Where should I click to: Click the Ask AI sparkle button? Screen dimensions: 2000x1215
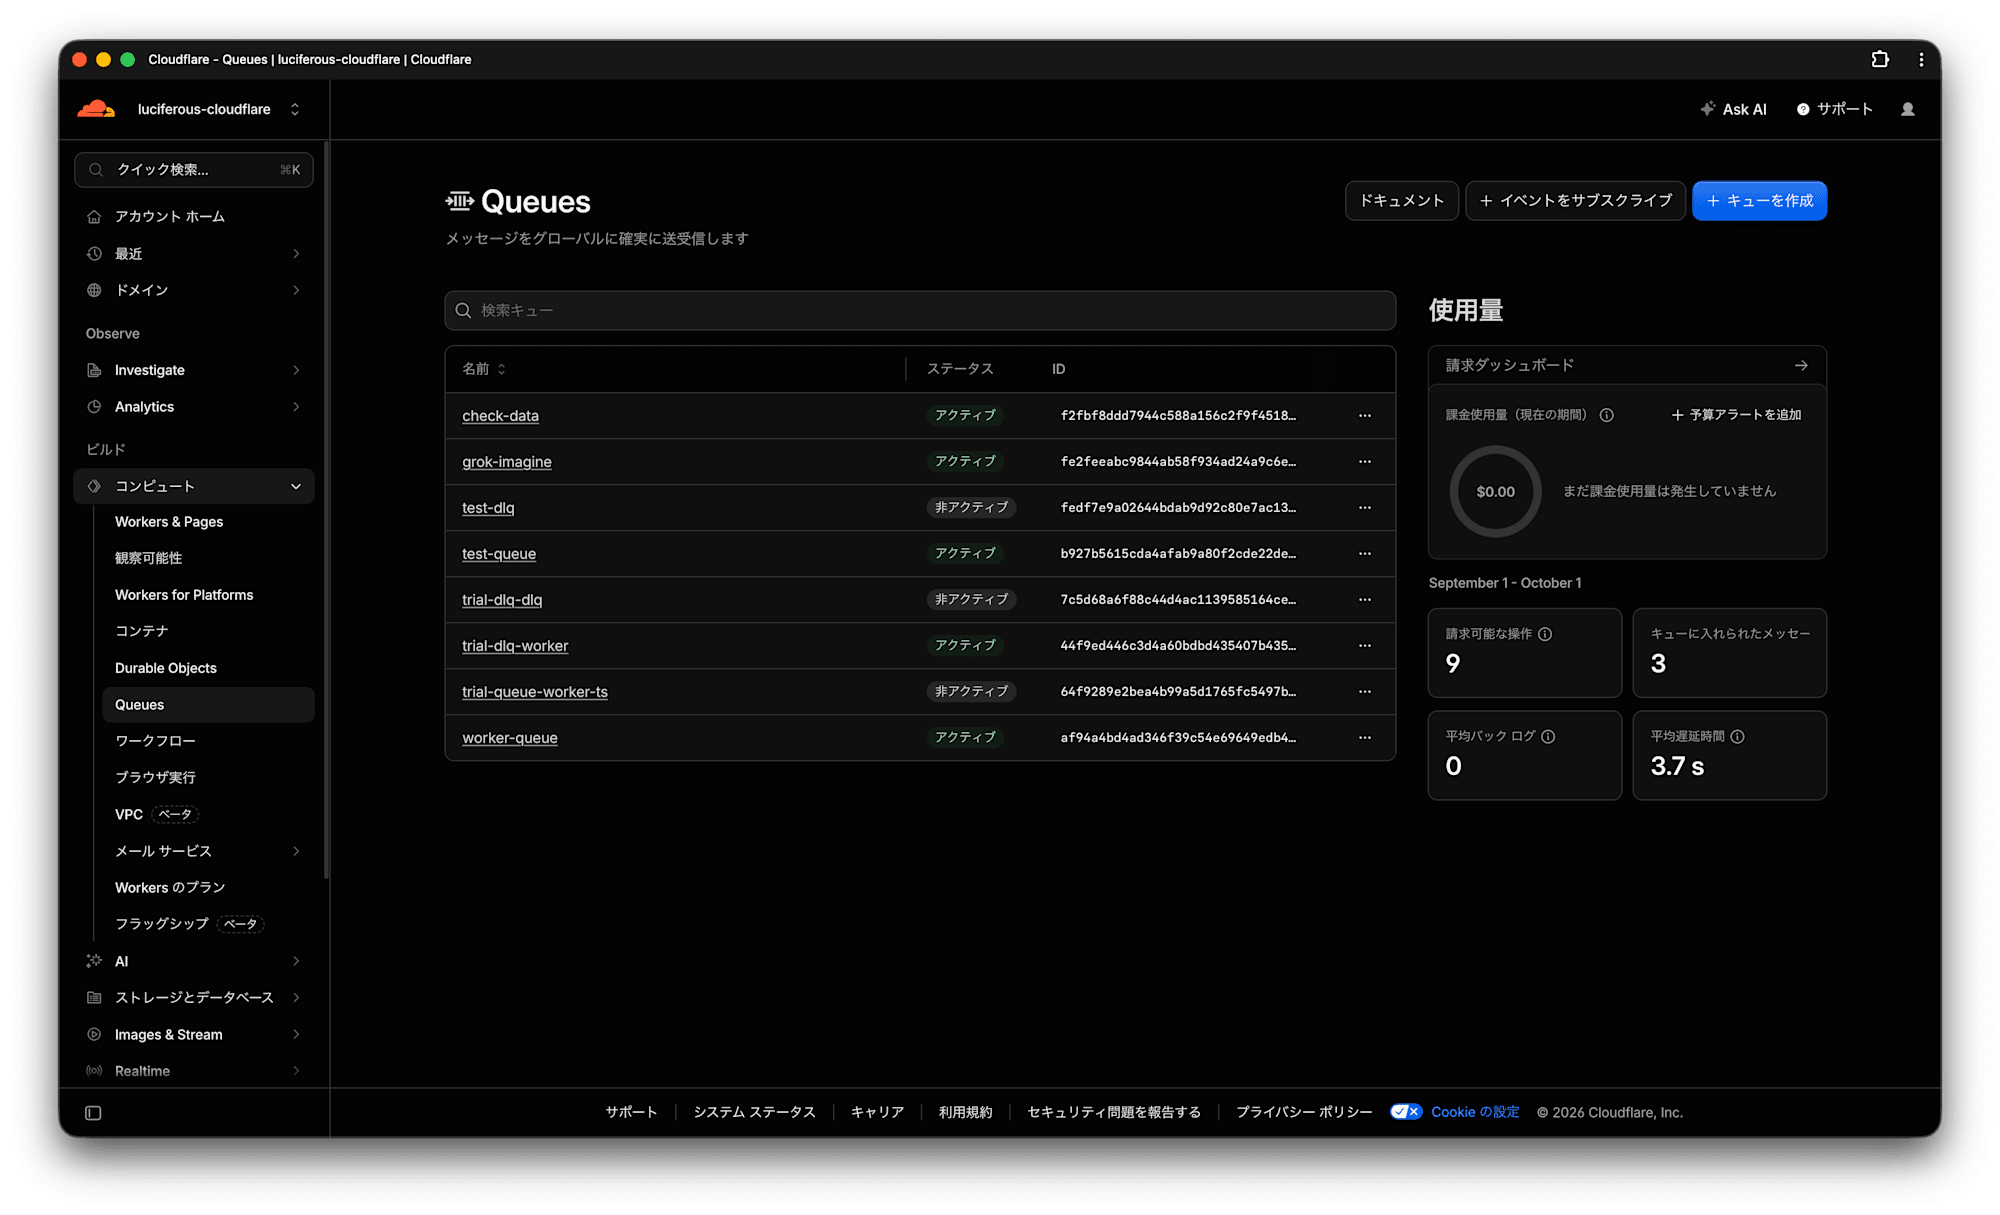(1733, 109)
